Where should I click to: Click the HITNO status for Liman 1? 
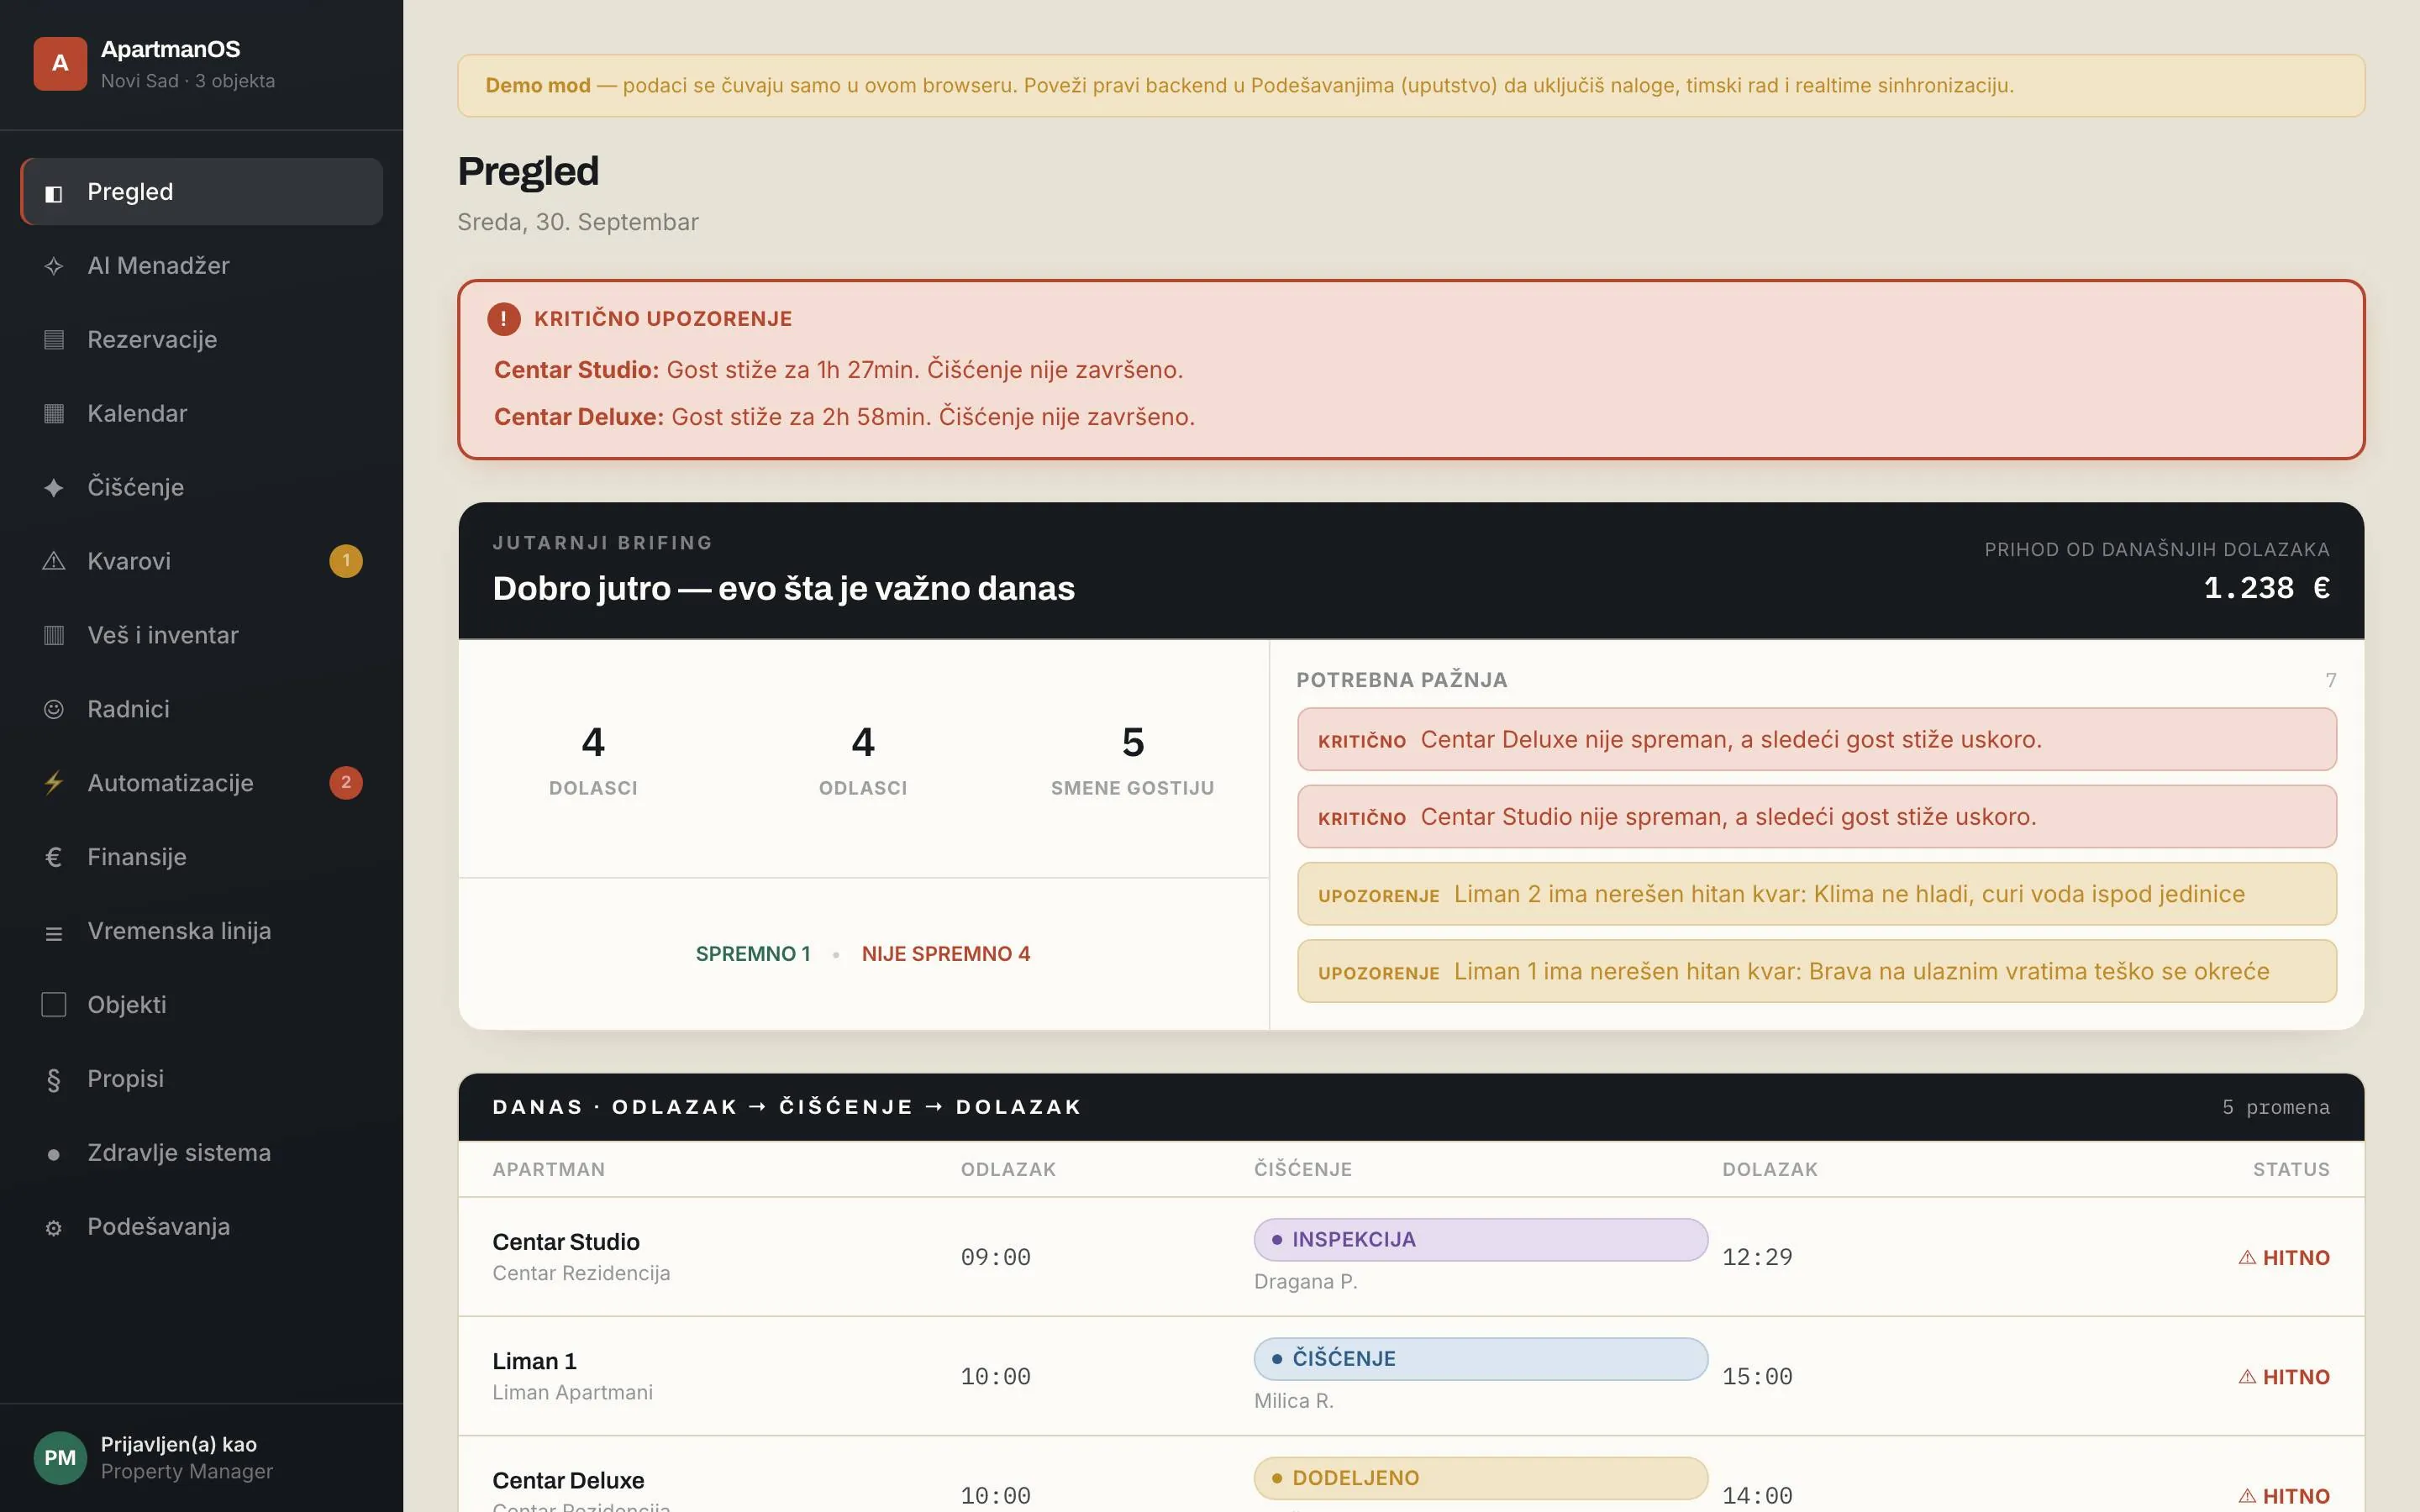coord(2284,1377)
